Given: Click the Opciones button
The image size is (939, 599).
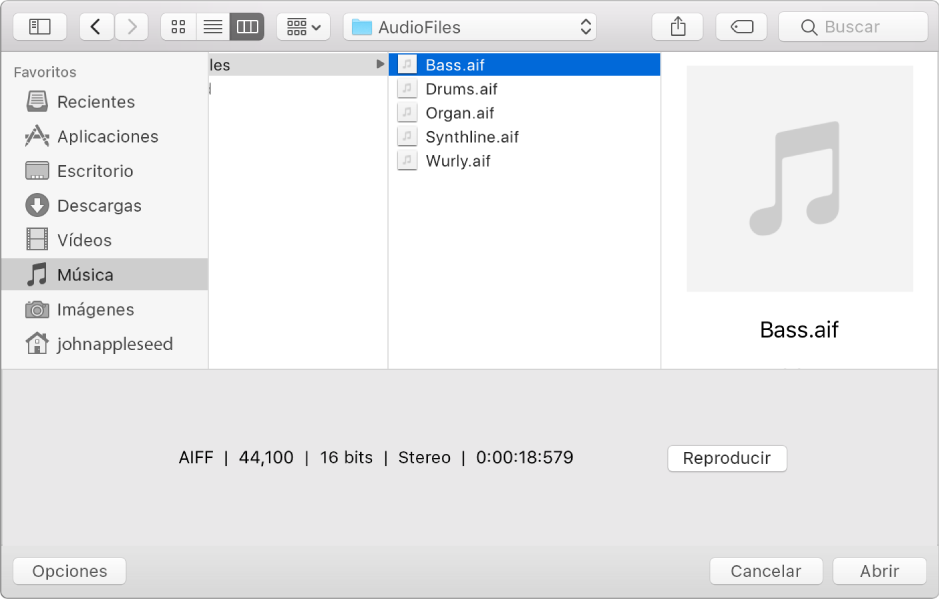Looking at the screenshot, I should (x=69, y=571).
